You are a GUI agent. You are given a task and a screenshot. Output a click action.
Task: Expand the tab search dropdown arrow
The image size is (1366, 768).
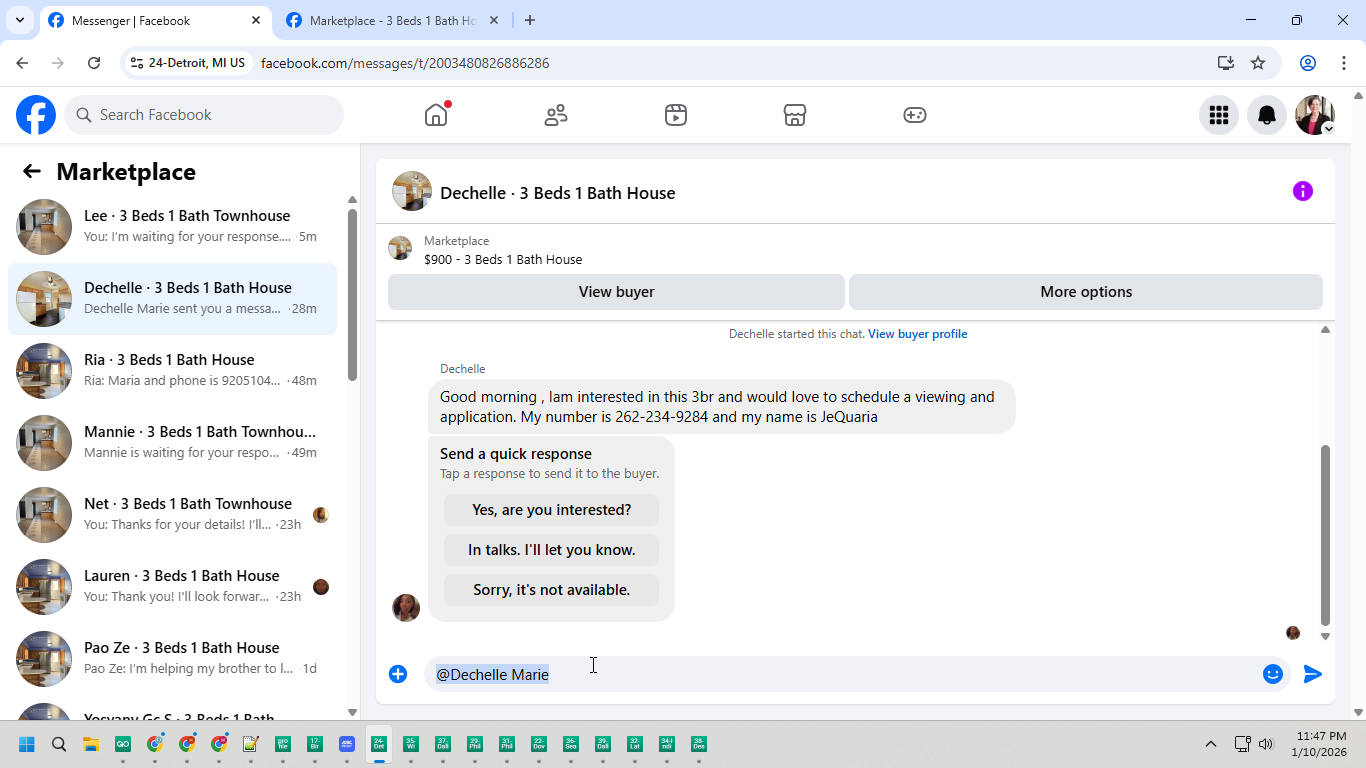[19, 20]
